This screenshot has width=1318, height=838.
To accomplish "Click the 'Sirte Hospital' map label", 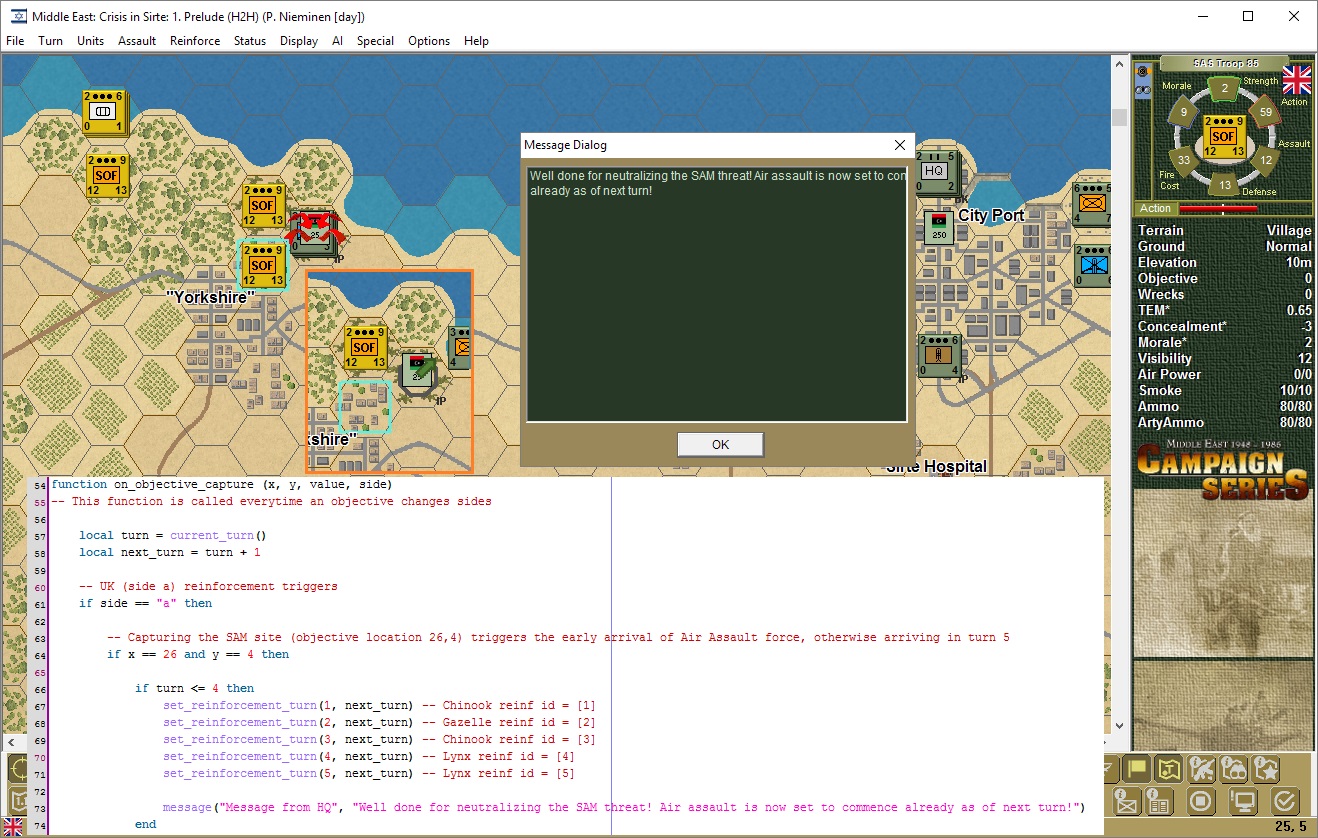I will [x=936, y=466].
